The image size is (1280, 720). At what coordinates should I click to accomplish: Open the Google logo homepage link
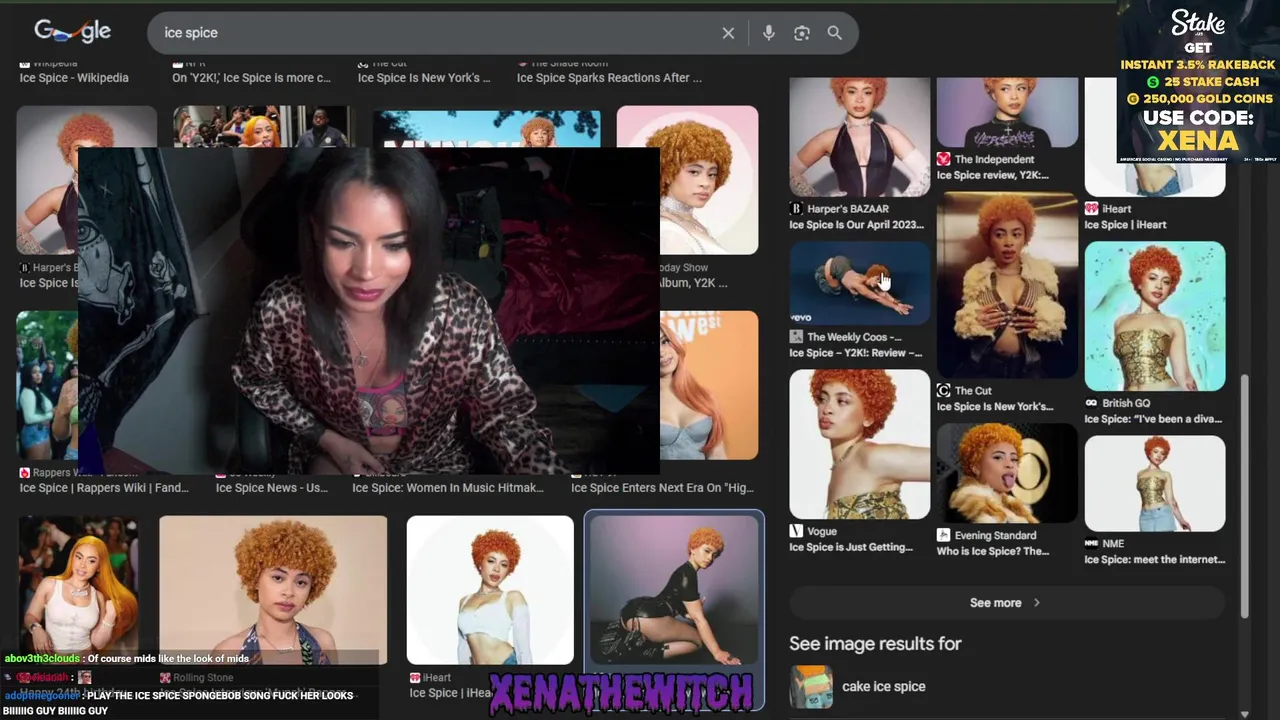pos(72,32)
